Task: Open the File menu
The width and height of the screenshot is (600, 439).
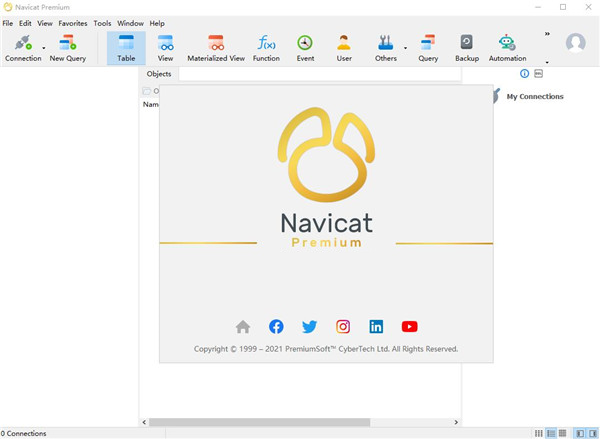Action: pyautogui.click(x=8, y=23)
